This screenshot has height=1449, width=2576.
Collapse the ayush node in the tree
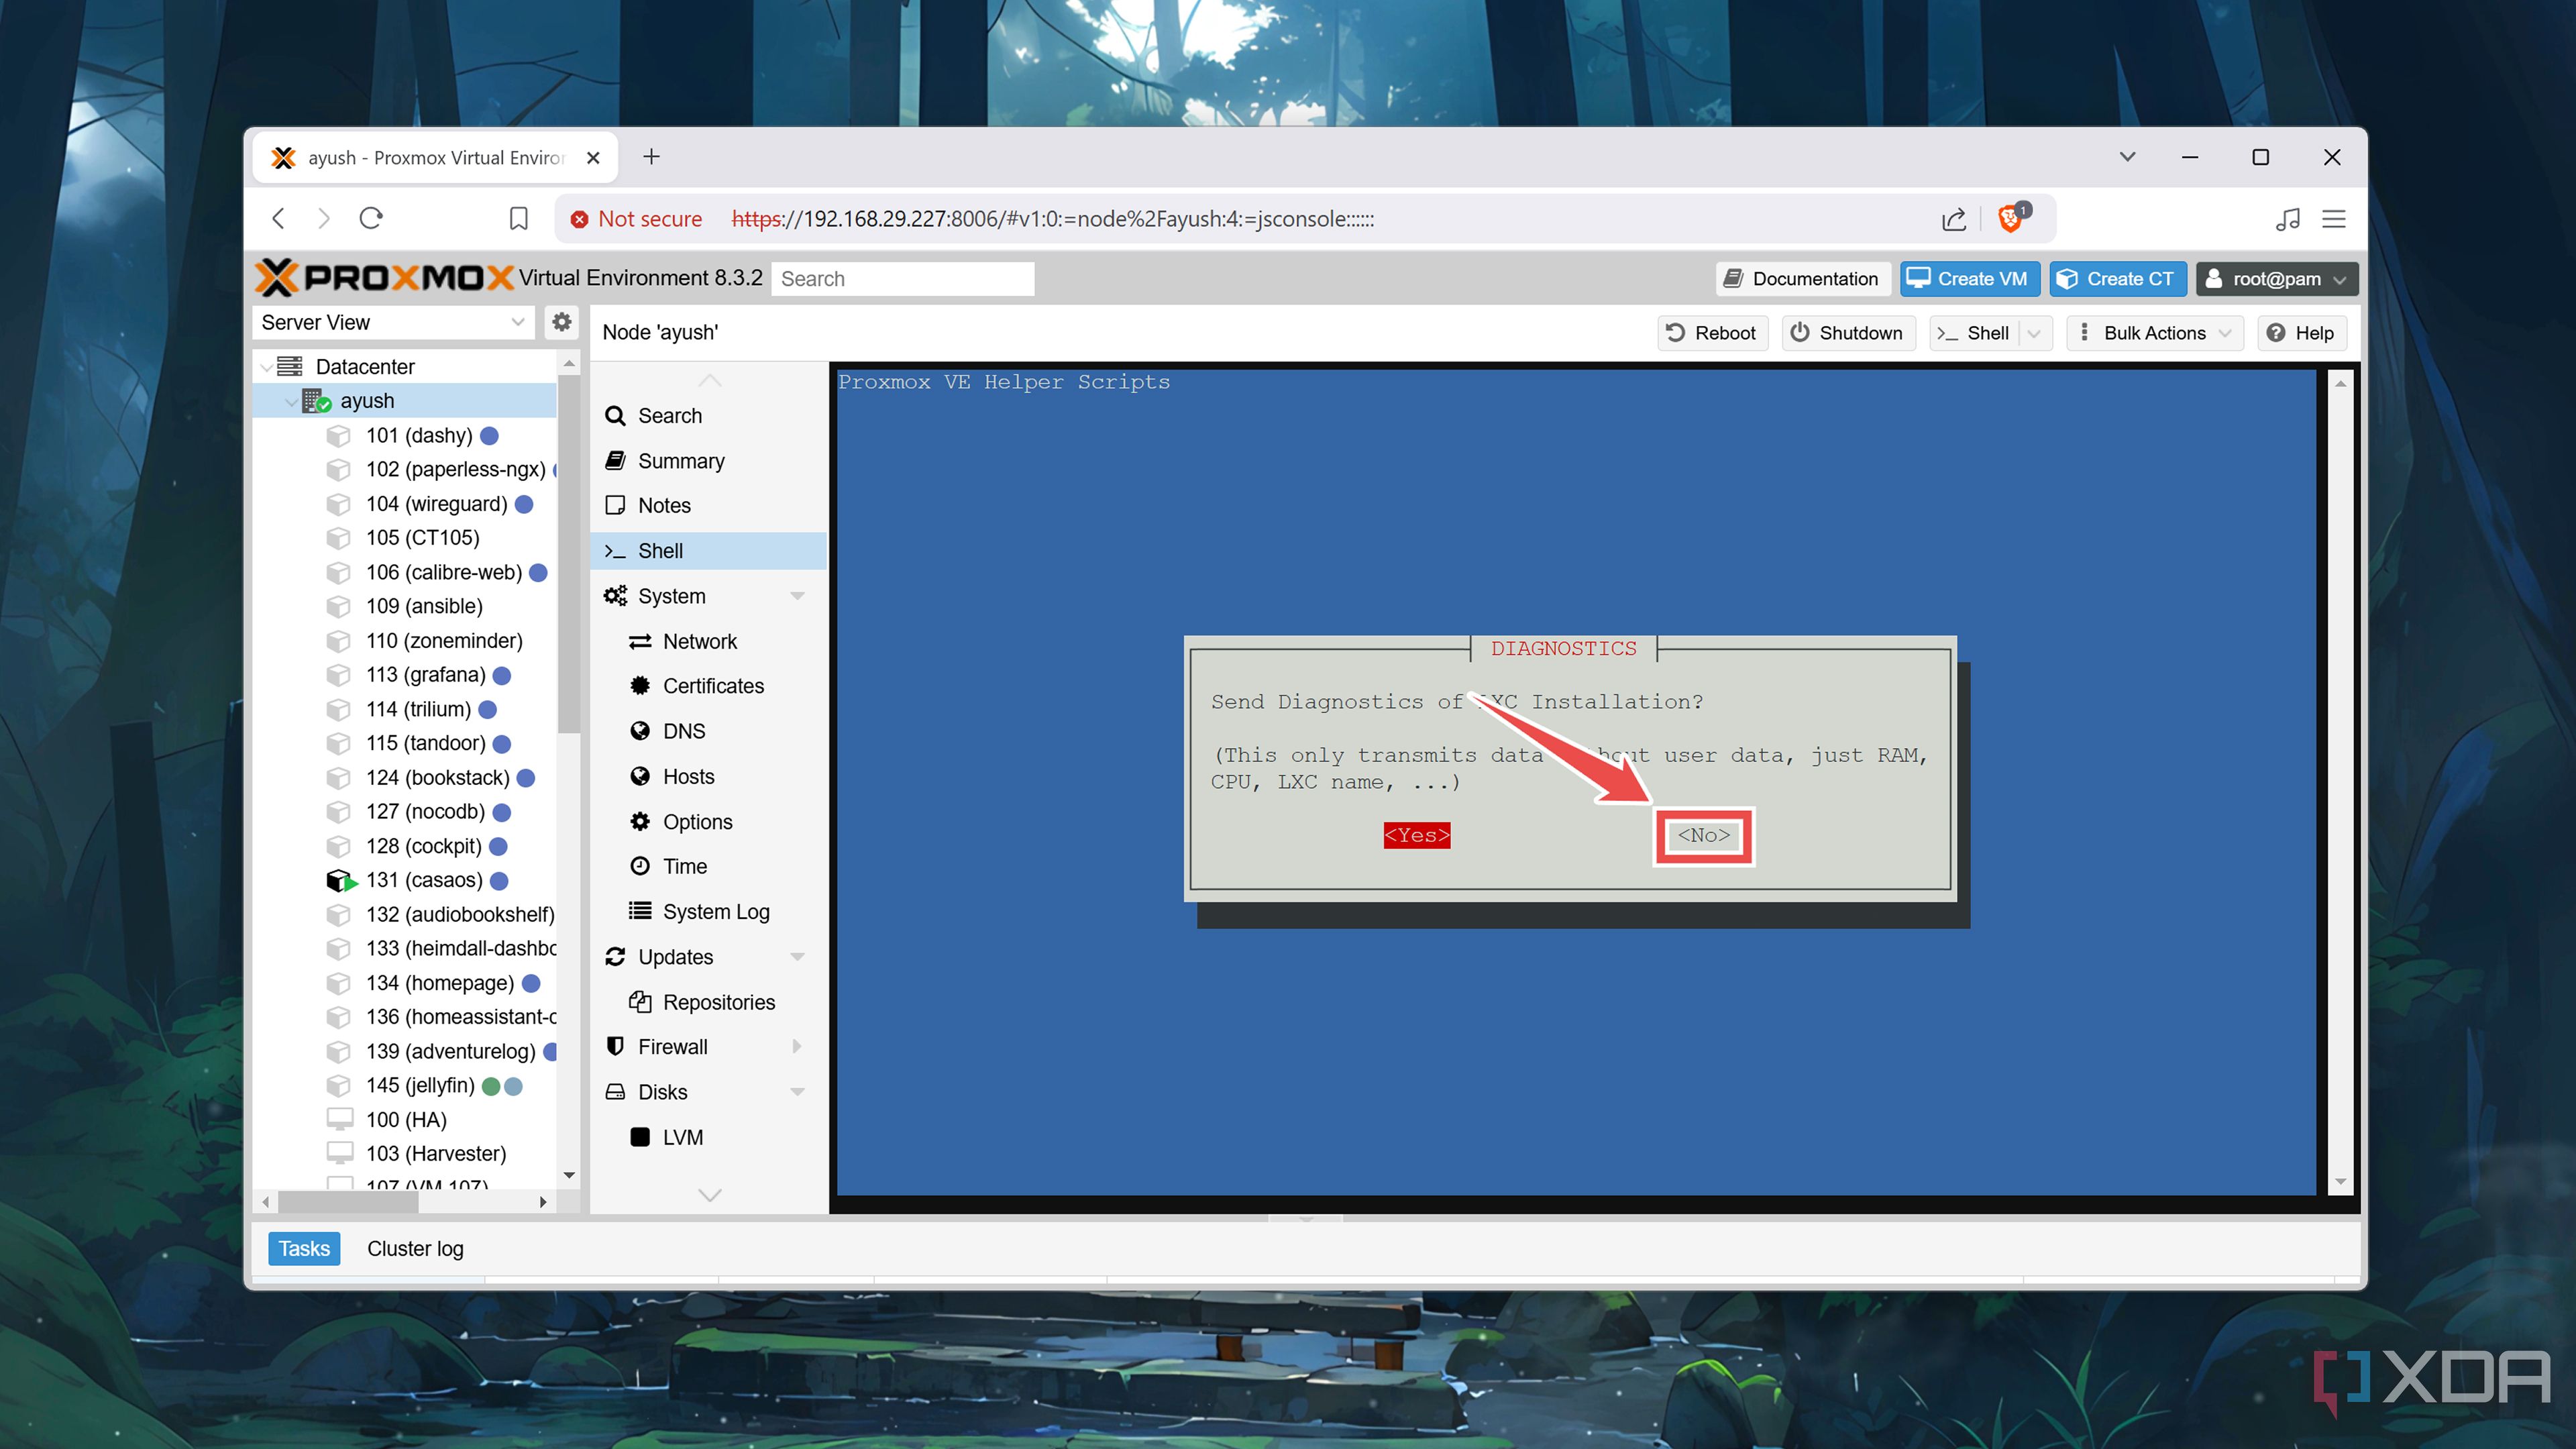coord(291,401)
